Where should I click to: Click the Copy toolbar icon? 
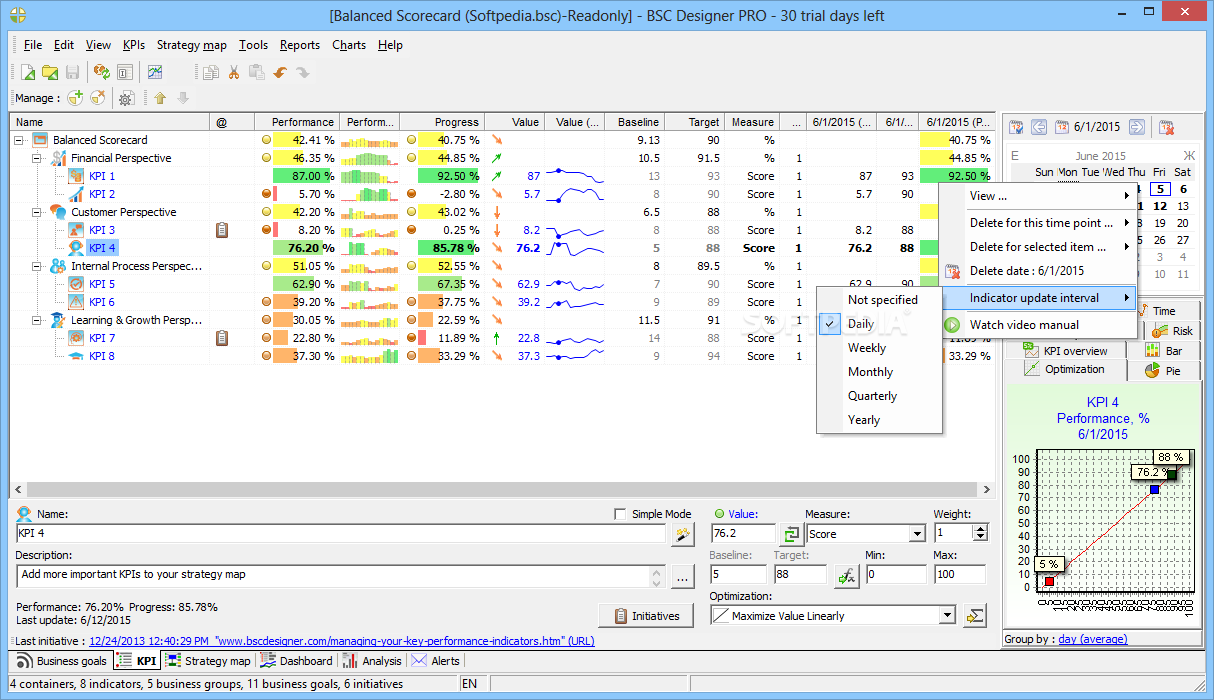point(211,72)
